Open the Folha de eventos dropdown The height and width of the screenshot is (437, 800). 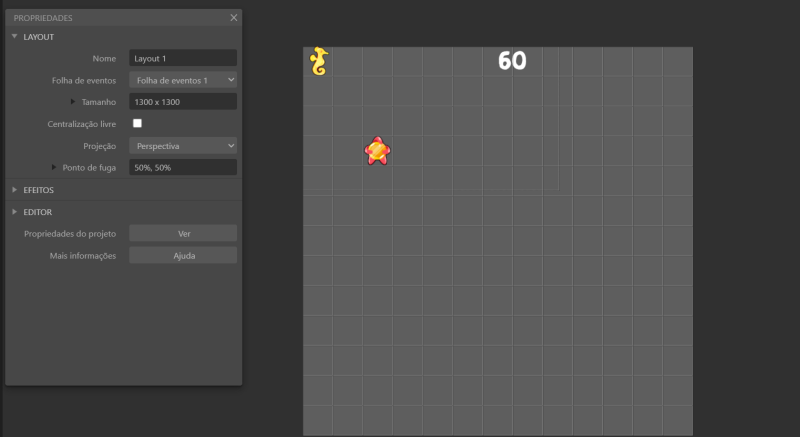coord(183,80)
